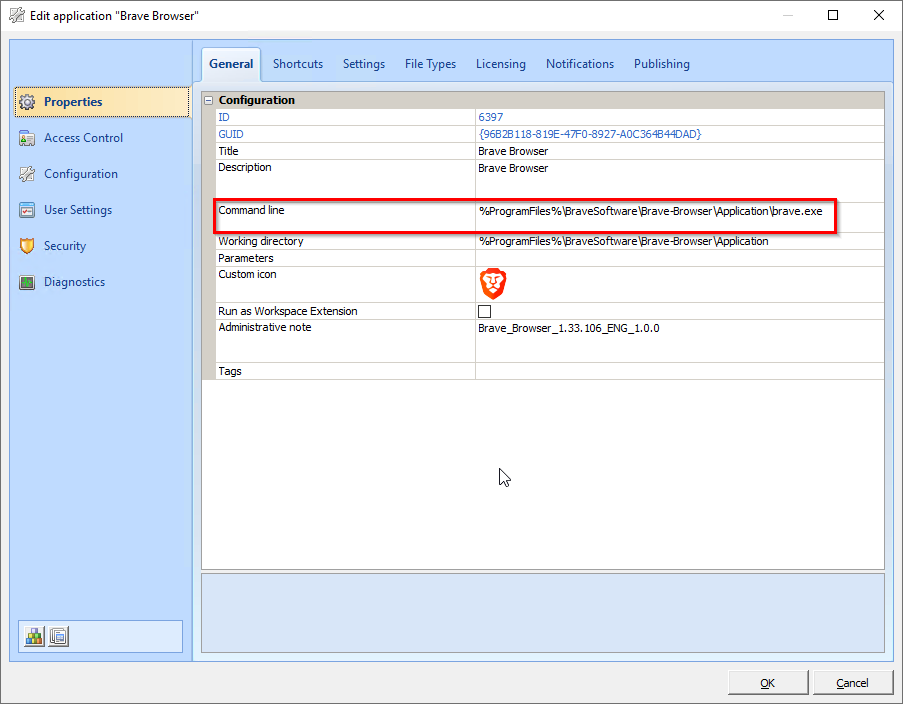Go to the Publishing tab

click(x=661, y=64)
